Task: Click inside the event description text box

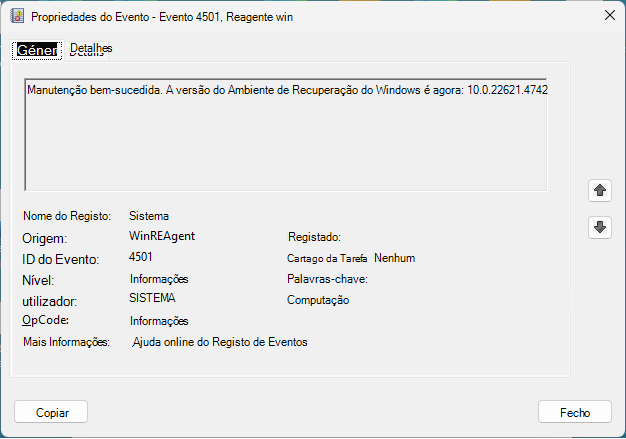Action: (286, 134)
